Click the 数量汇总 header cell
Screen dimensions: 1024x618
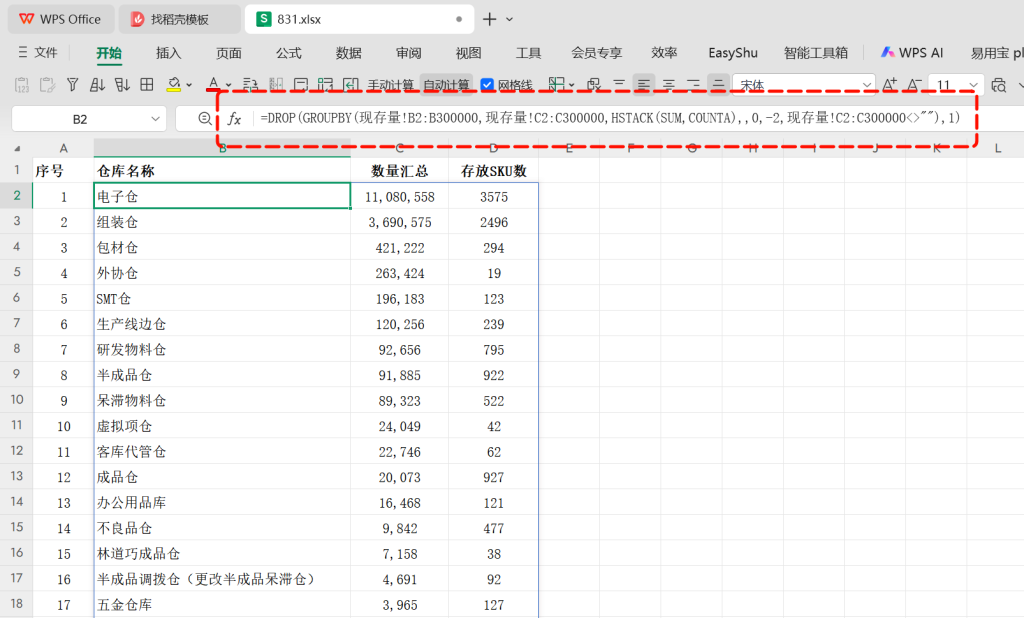click(x=400, y=171)
